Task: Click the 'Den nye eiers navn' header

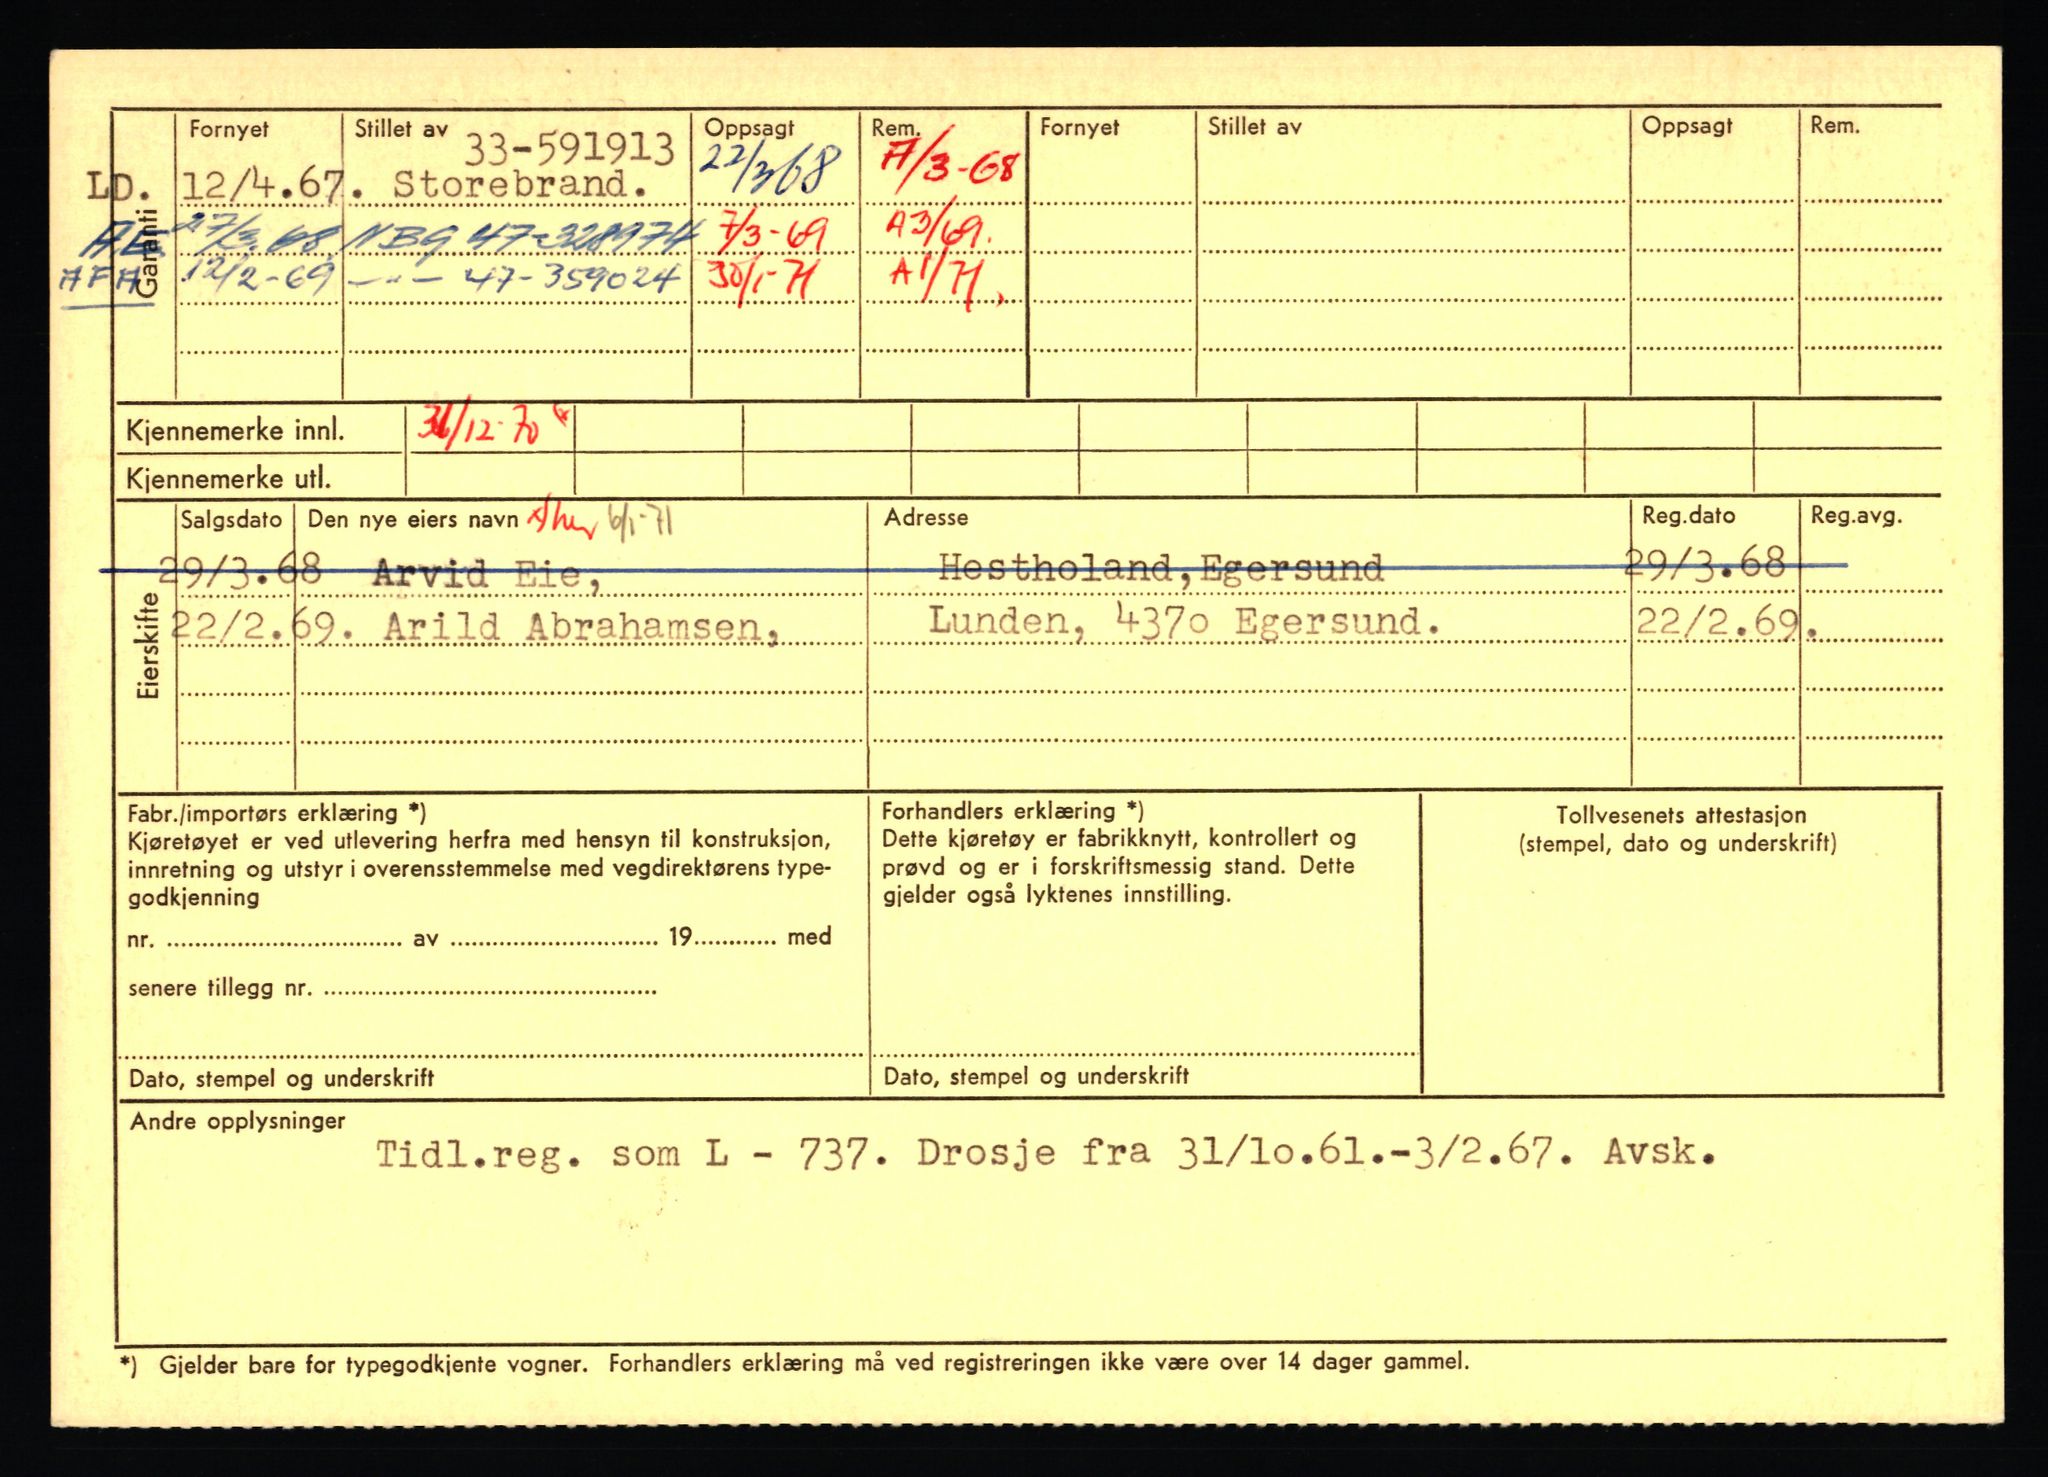Action: [x=413, y=519]
